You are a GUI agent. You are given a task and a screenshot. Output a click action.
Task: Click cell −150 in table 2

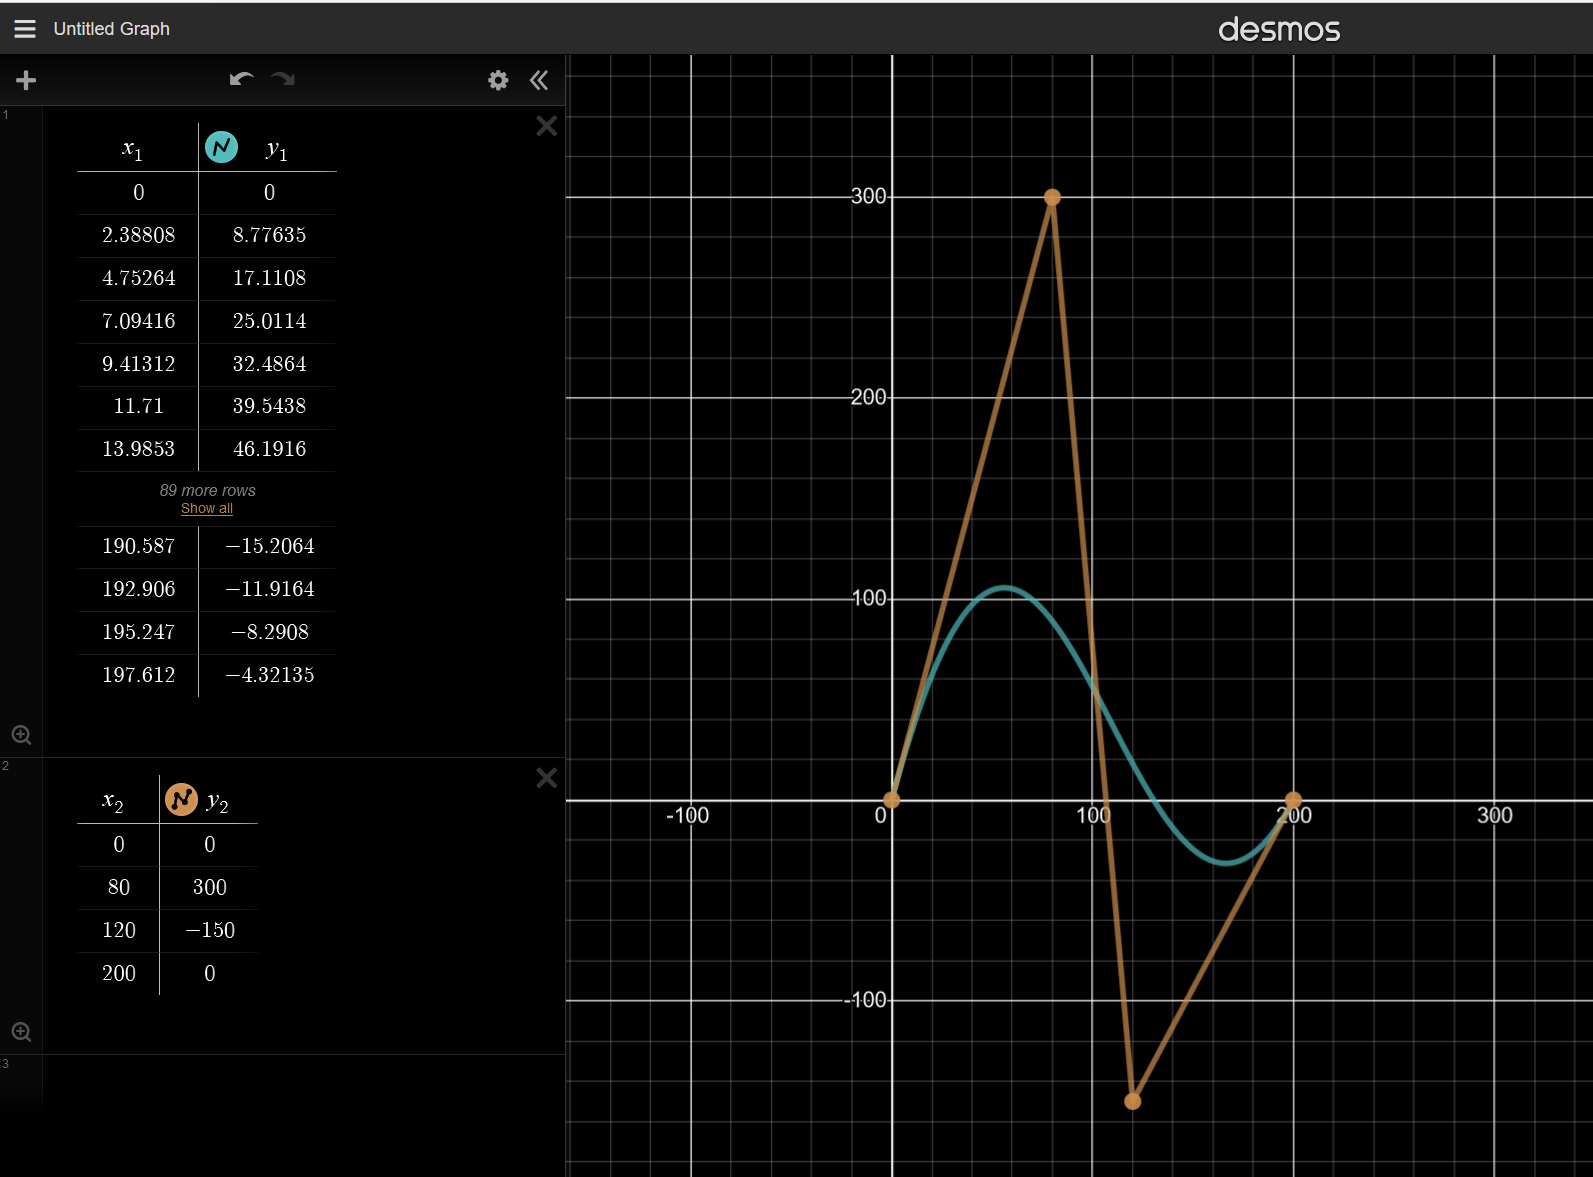point(209,930)
